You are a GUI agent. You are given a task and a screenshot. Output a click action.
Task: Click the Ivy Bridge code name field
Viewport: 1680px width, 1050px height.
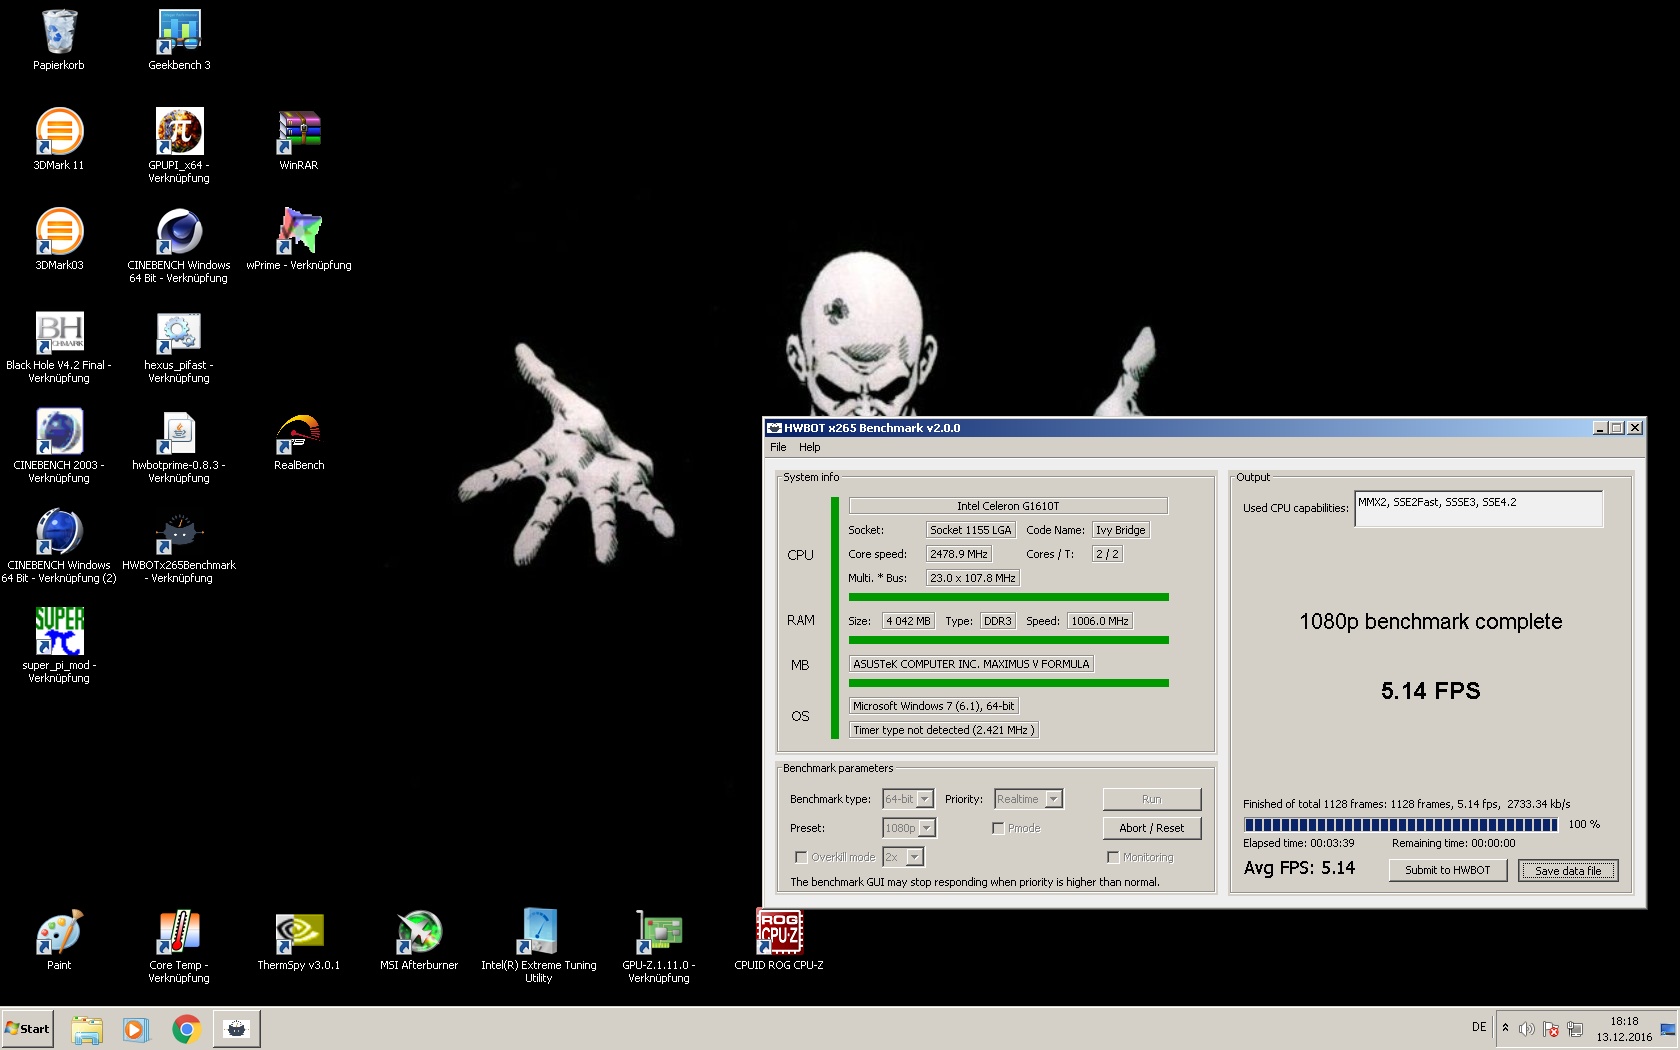tap(1121, 530)
